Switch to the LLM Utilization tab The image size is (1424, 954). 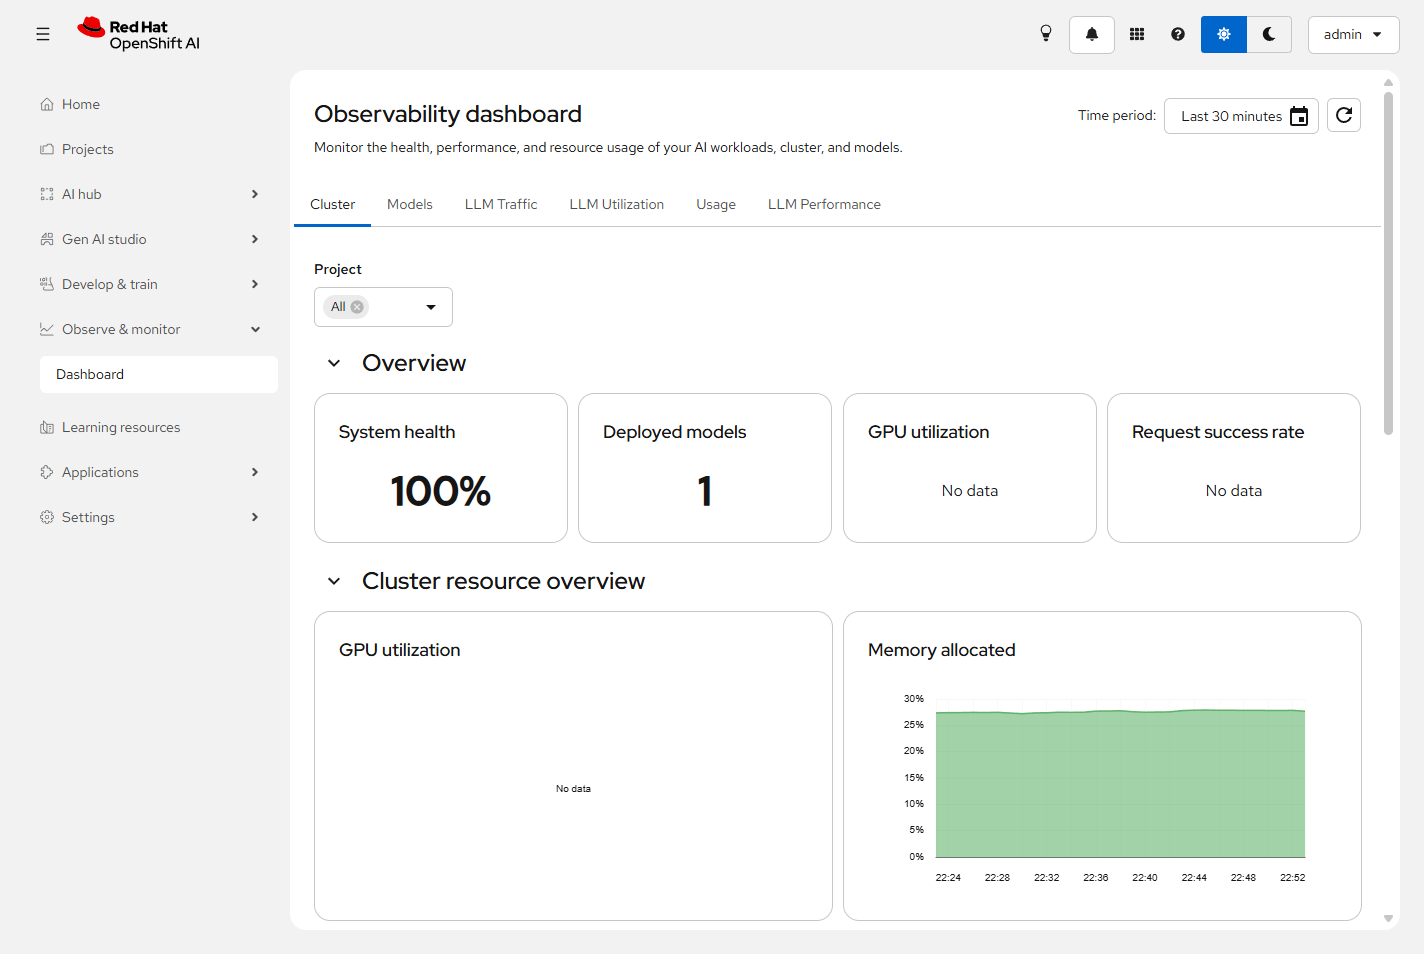pyautogui.click(x=617, y=205)
